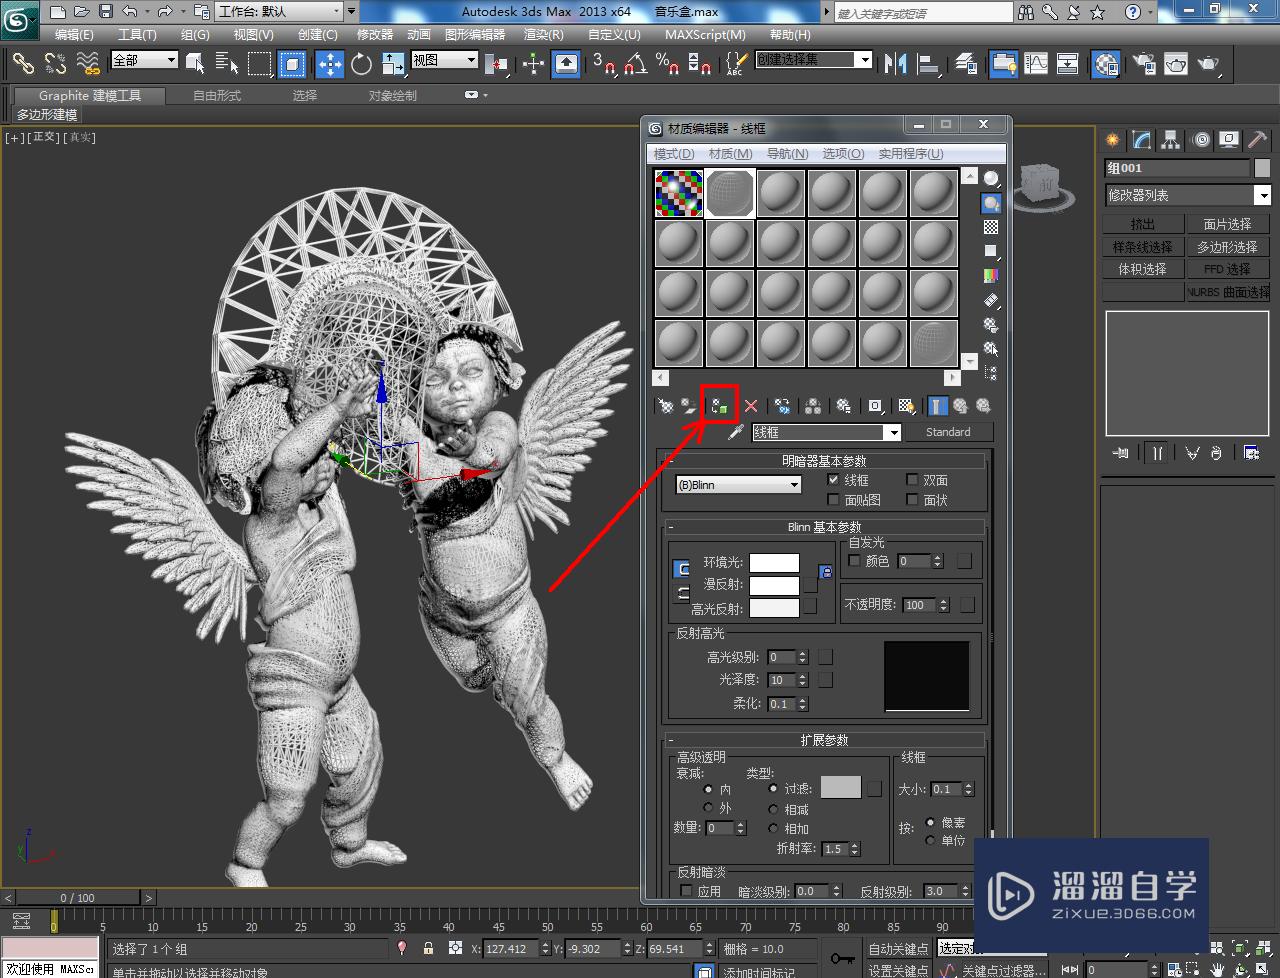This screenshot has width=1280, height=978.
Task: Enable the 面状 faceted checkbox
Action: tap(912, 500)
